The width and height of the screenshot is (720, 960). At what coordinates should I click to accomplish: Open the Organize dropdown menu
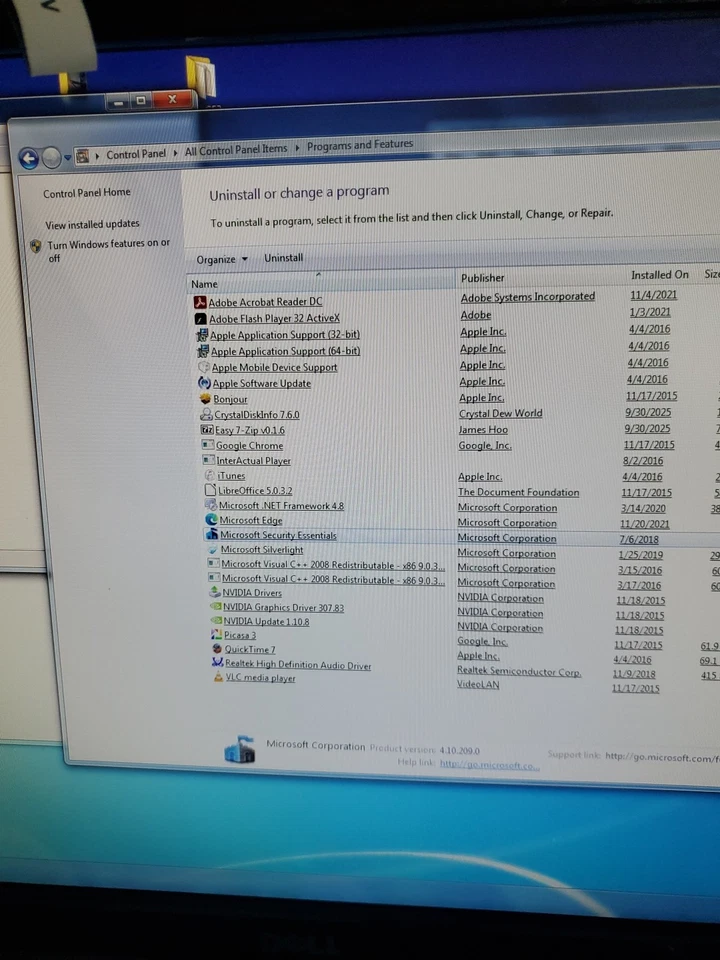click(222, 260)
